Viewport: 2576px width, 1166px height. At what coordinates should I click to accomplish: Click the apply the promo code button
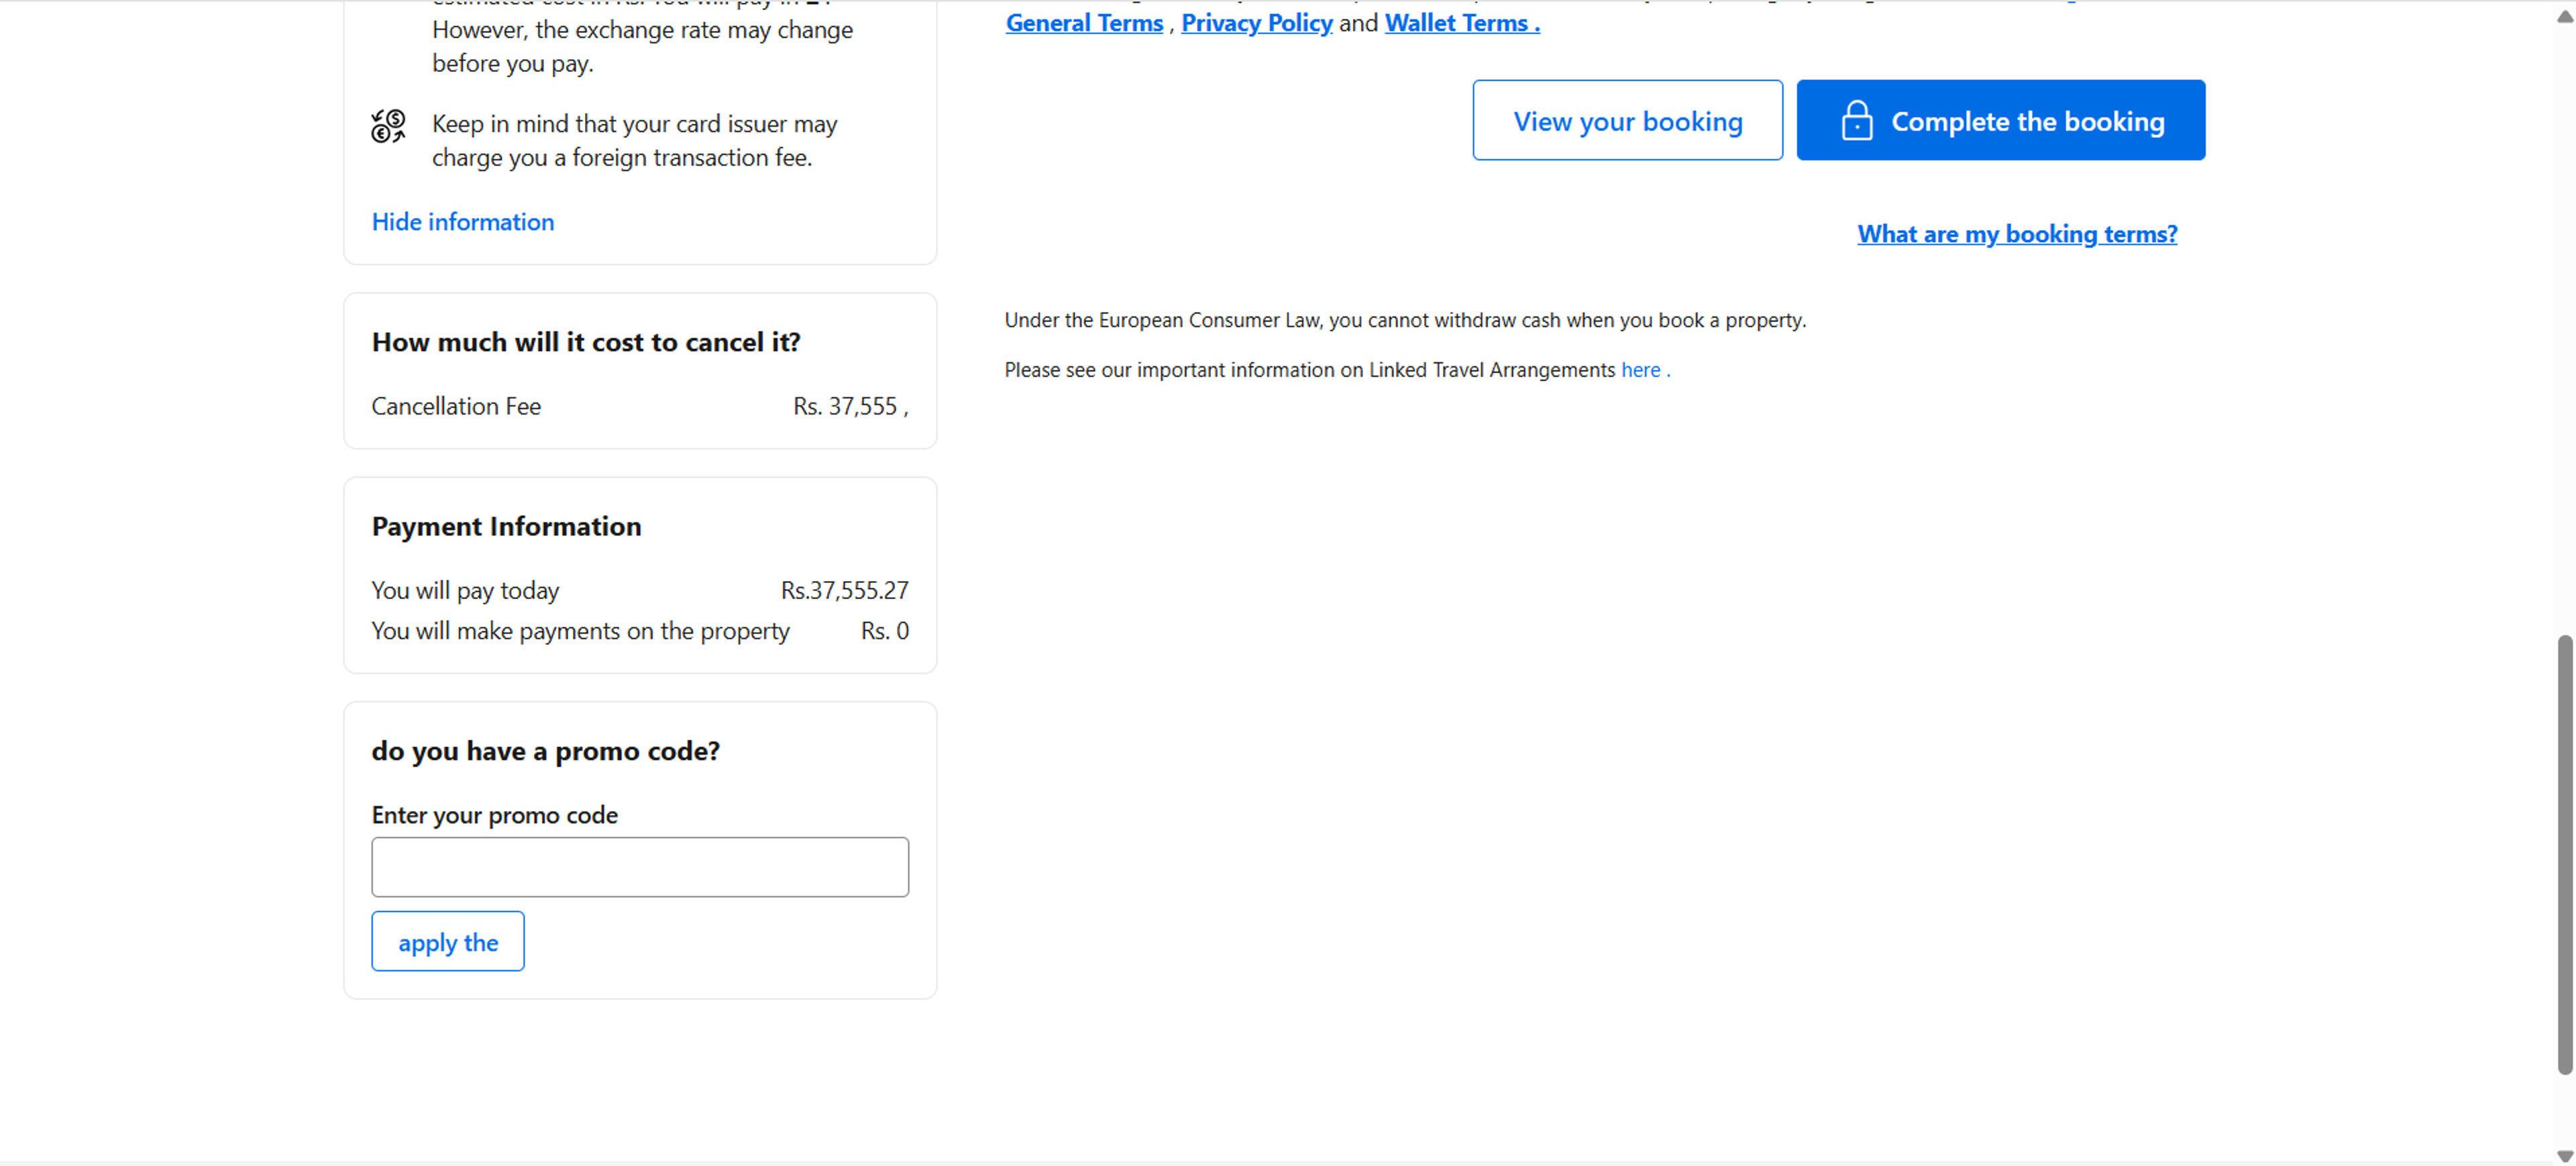click(448, 941)
